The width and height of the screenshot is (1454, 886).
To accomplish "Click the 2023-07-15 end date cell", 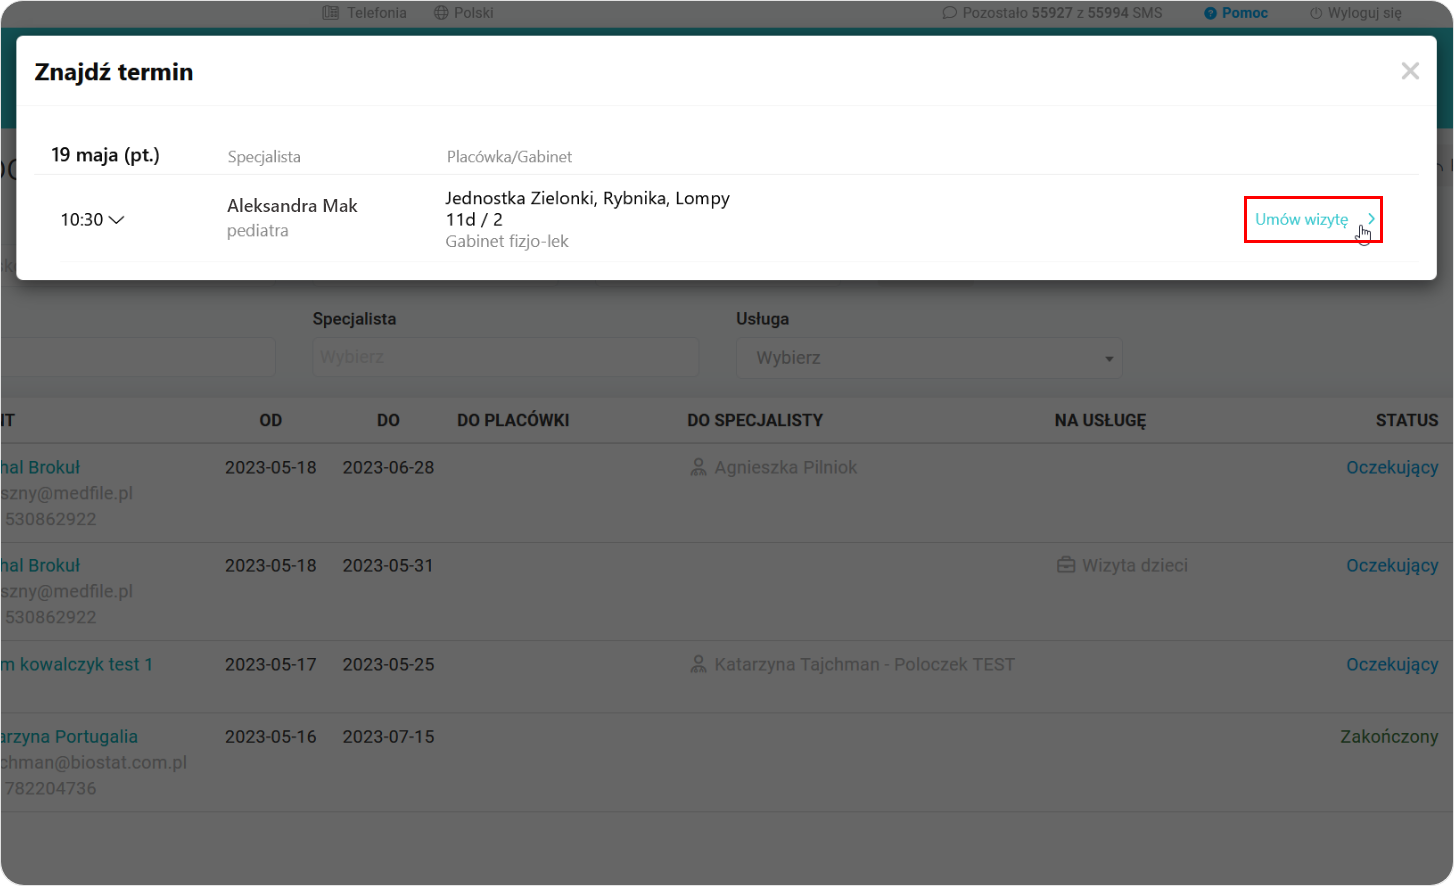I will [x=388, y=736].
